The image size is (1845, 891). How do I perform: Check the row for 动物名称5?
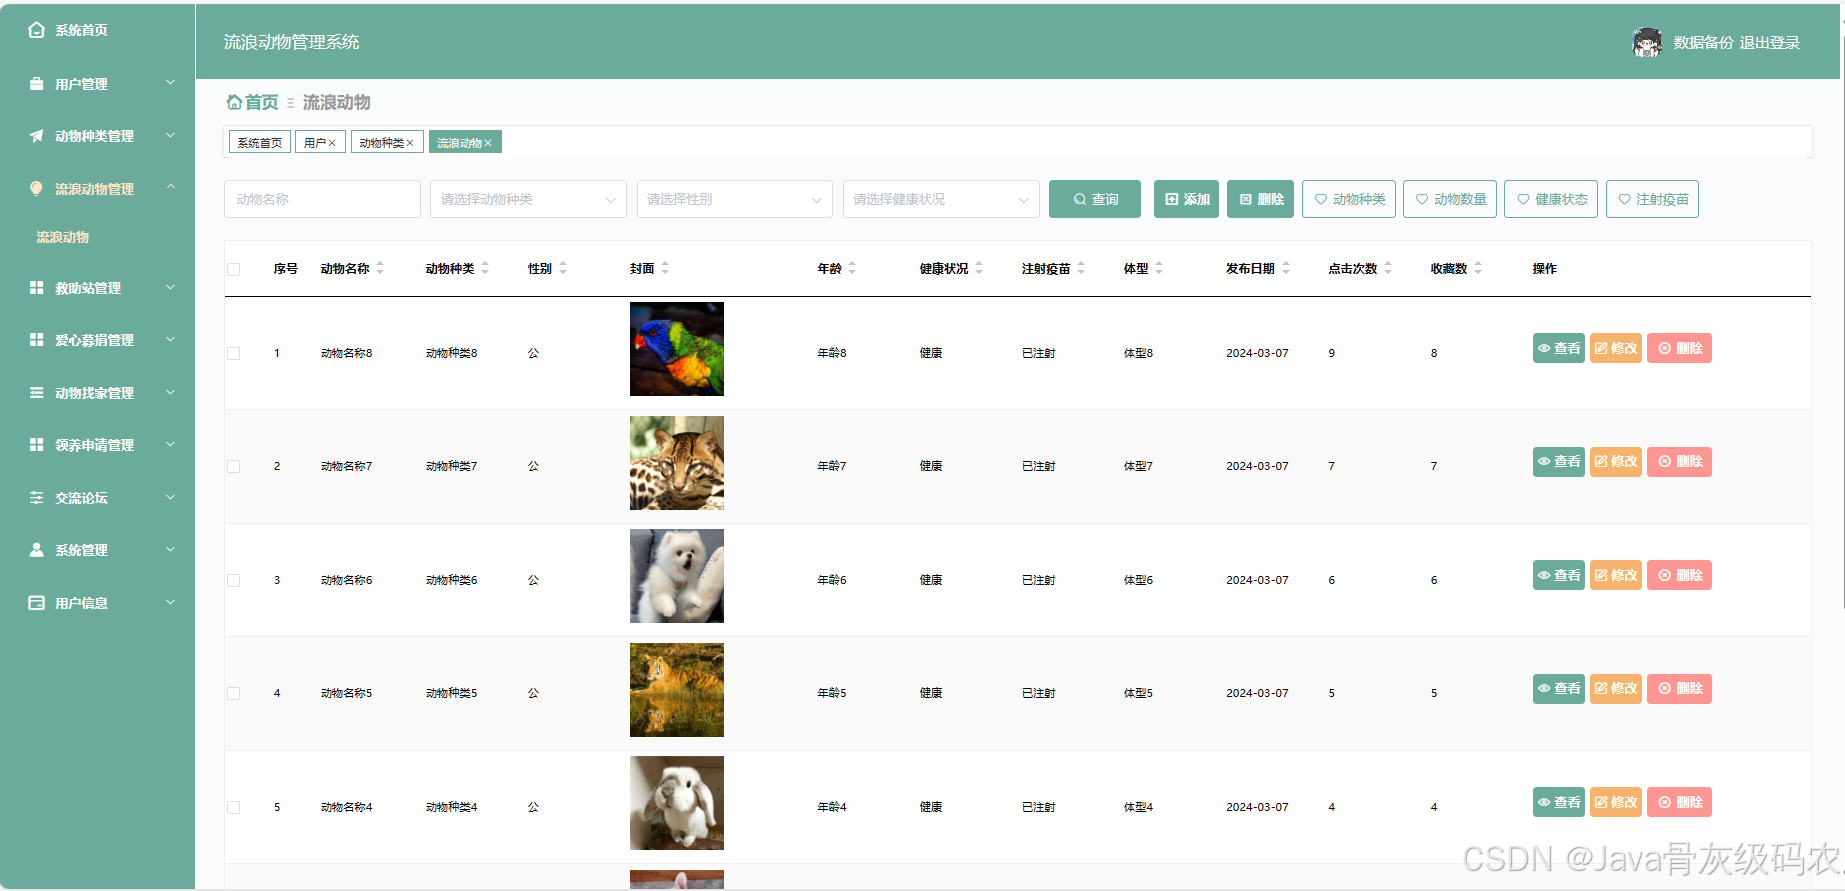coord(234,693)
